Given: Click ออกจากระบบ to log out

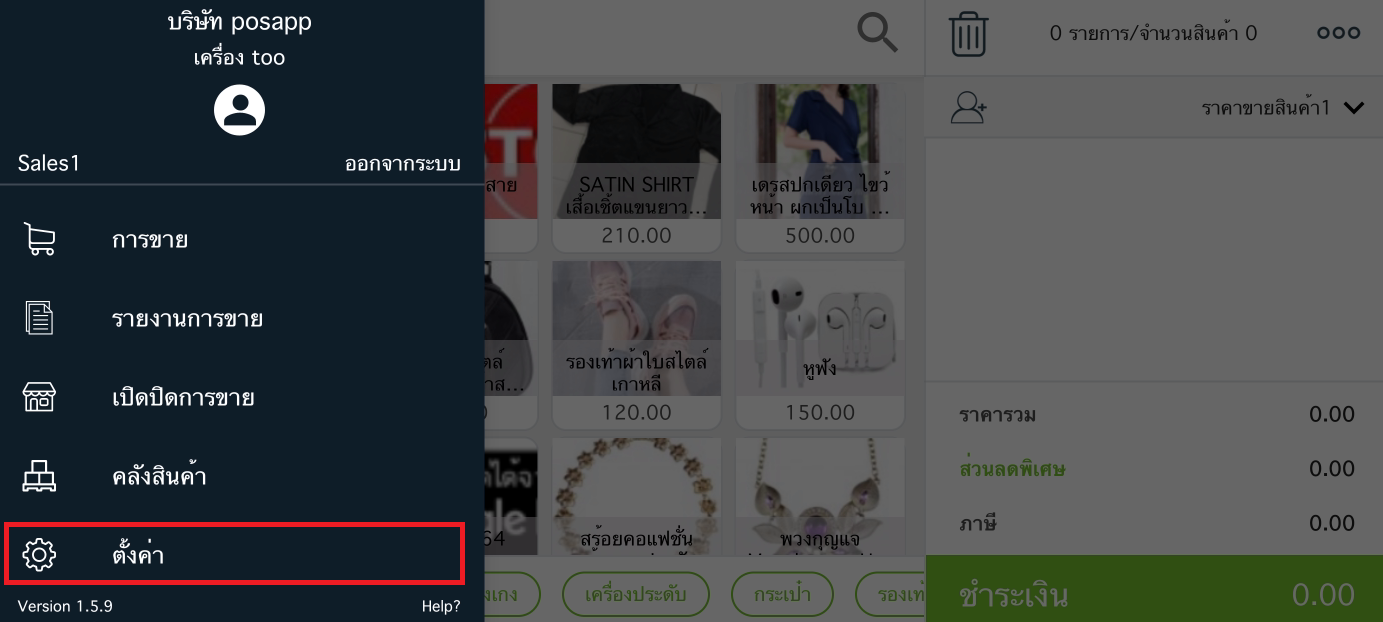Looking at the screenshot, I should coord(403,164).
